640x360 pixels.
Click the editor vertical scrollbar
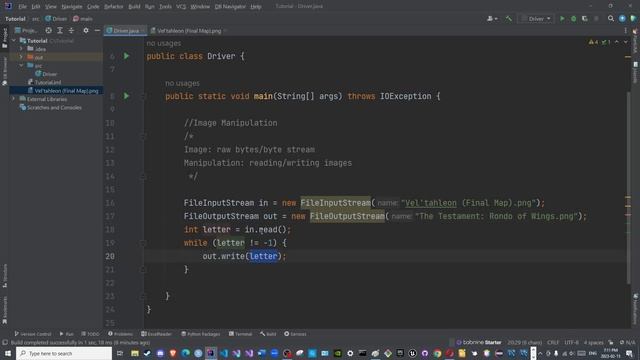coord(628,188)
